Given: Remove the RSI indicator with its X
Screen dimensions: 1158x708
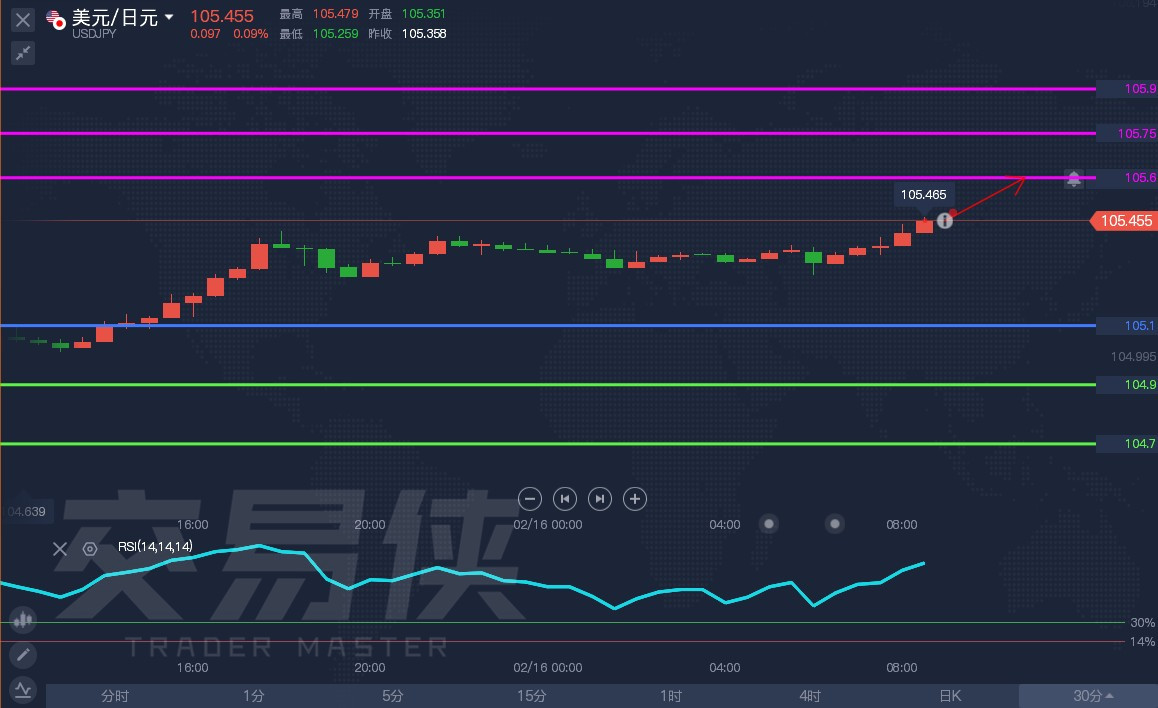Looking at the screenshot, I should [x=60, y=549].
